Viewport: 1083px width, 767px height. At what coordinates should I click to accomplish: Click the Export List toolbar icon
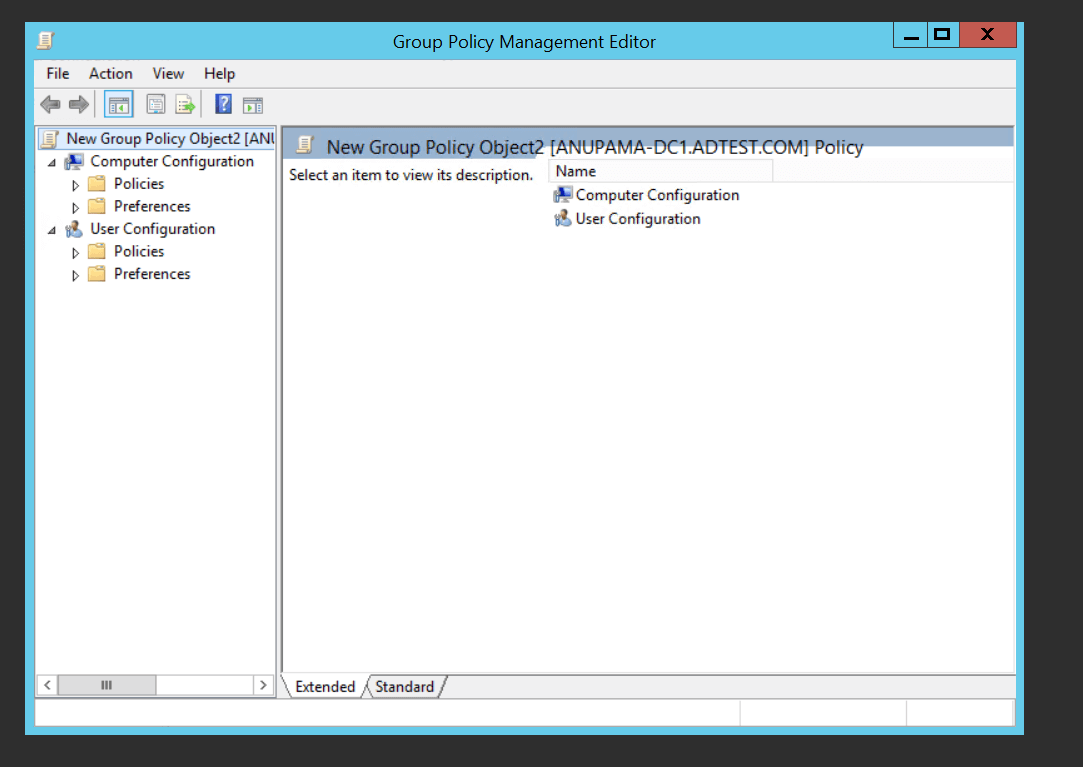click(185, 105)
